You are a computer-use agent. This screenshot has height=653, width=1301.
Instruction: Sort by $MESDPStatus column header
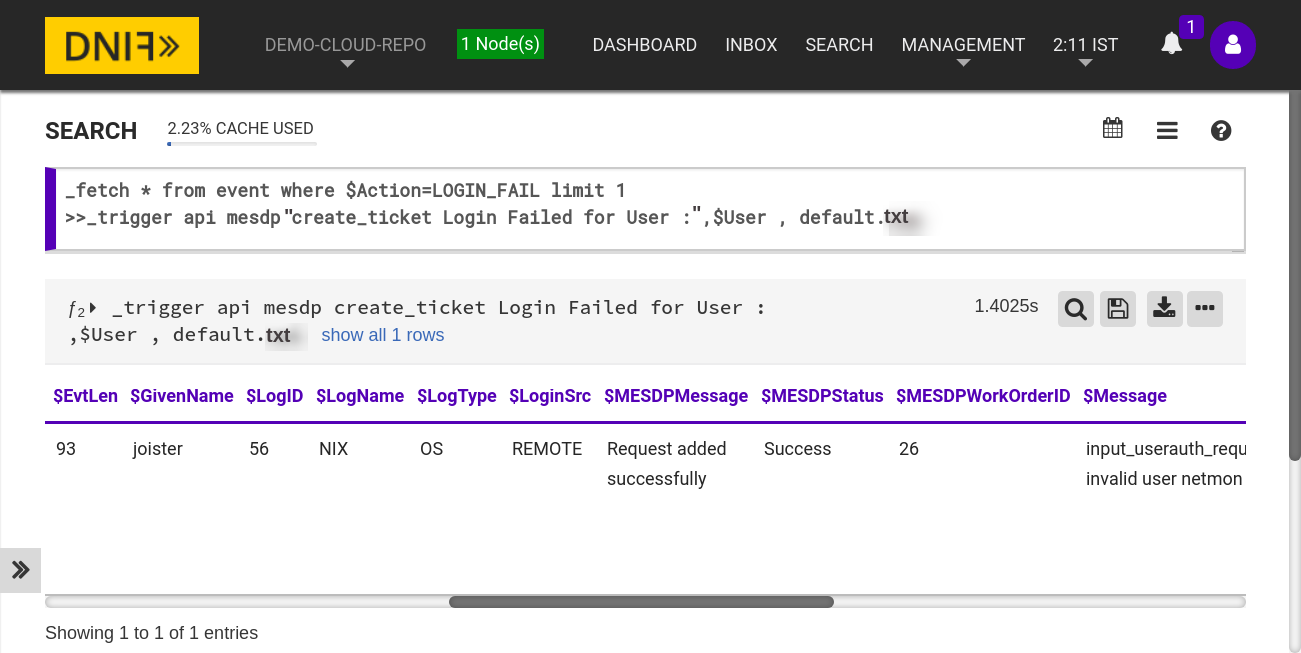coord(822,396)
